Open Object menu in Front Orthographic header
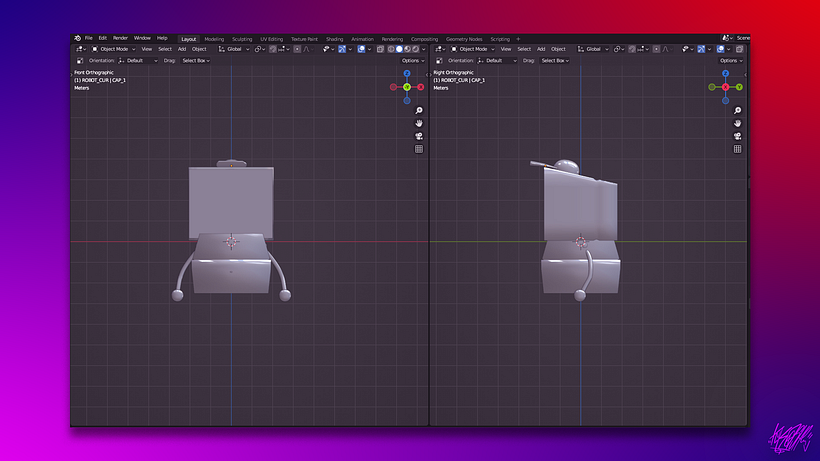 [x=199, y=49]
